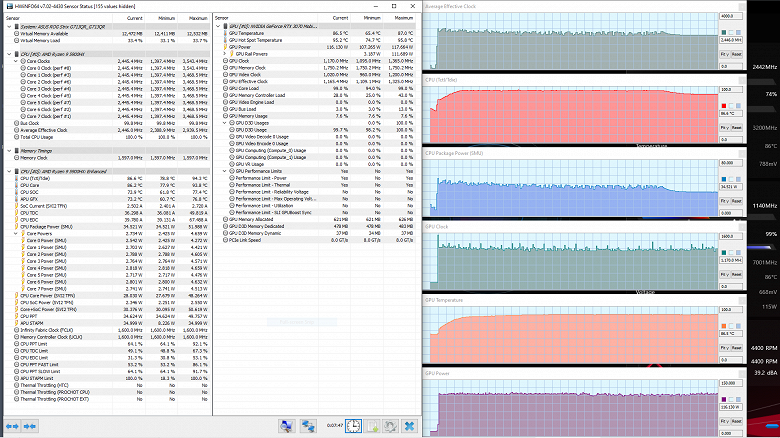Screen dimensions: 780x438
Task: Collapse the Core Clocks subtree
Action: [x=15, y=61]
